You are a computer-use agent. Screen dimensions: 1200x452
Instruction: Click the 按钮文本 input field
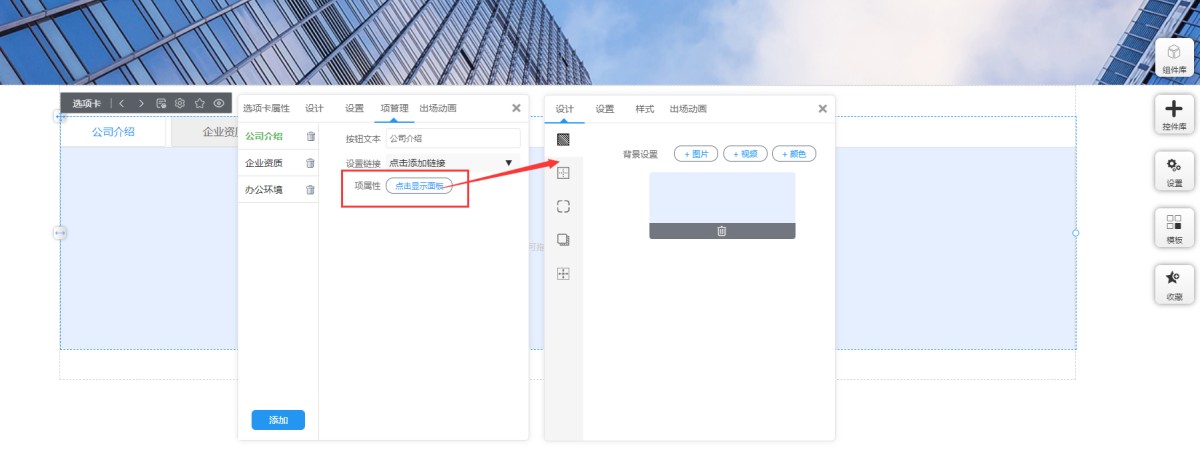pos(453,138)
